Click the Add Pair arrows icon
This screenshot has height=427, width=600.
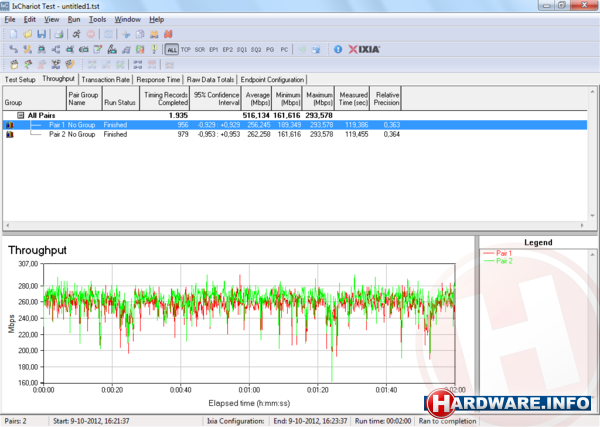(13, 49)
